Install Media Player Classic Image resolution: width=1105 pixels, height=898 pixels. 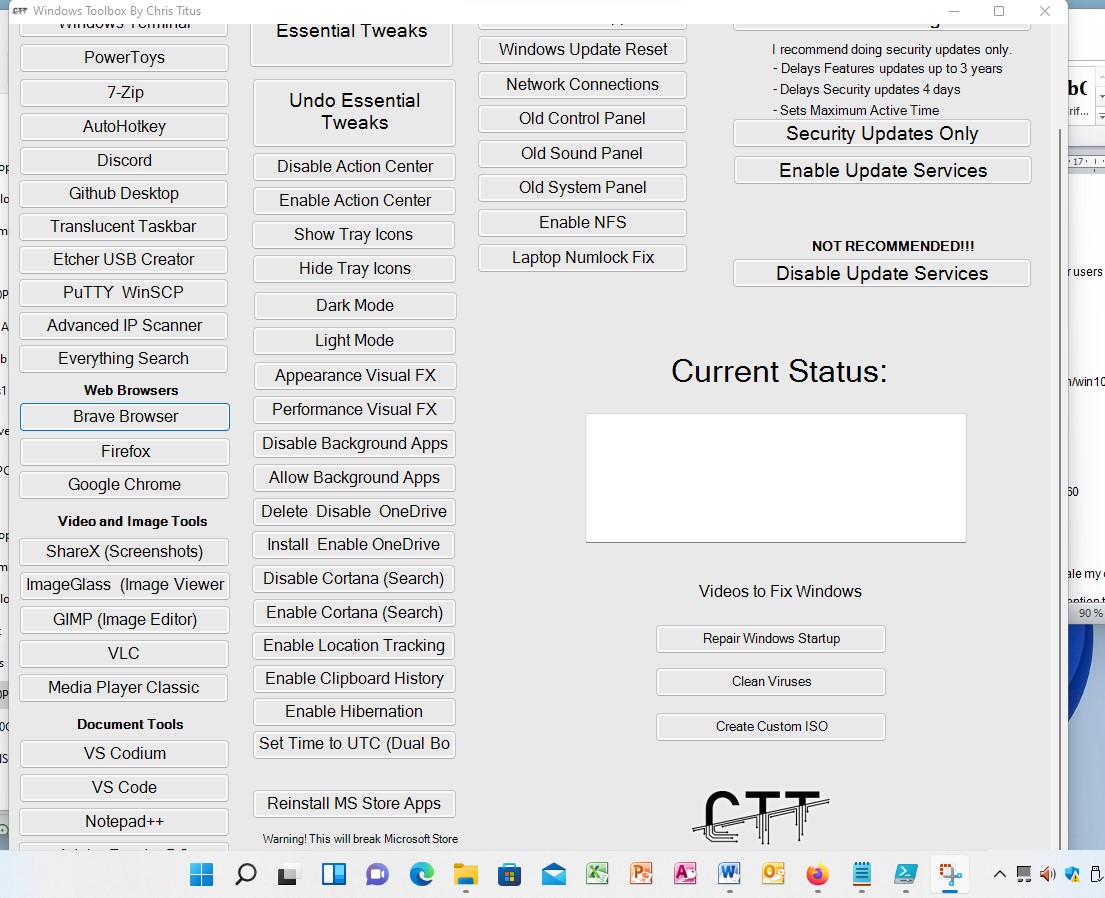tap(124, 687)
